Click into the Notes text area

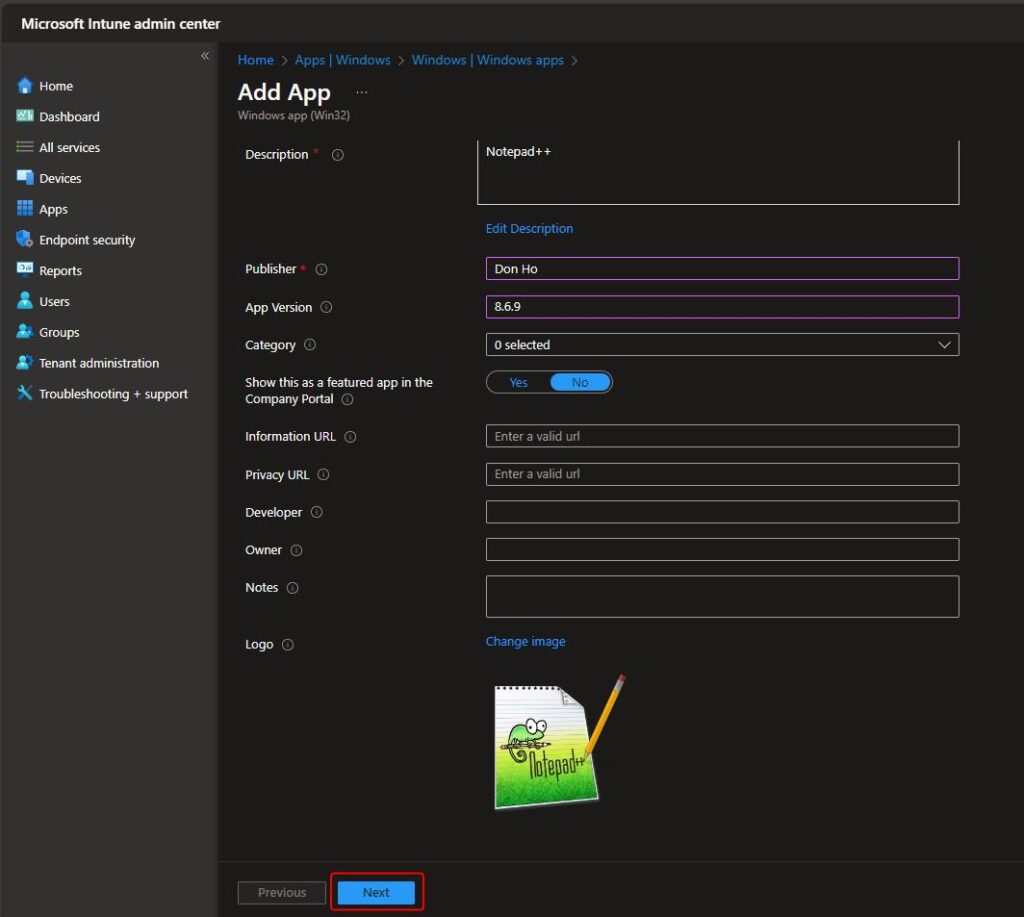(x=722, y=596)
